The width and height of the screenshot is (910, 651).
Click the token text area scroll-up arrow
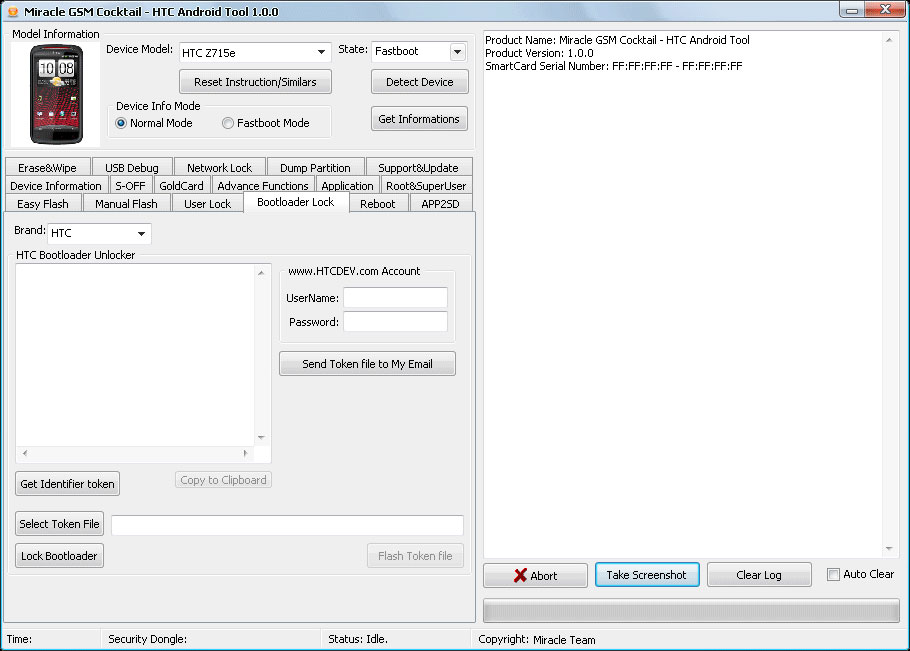261,273
